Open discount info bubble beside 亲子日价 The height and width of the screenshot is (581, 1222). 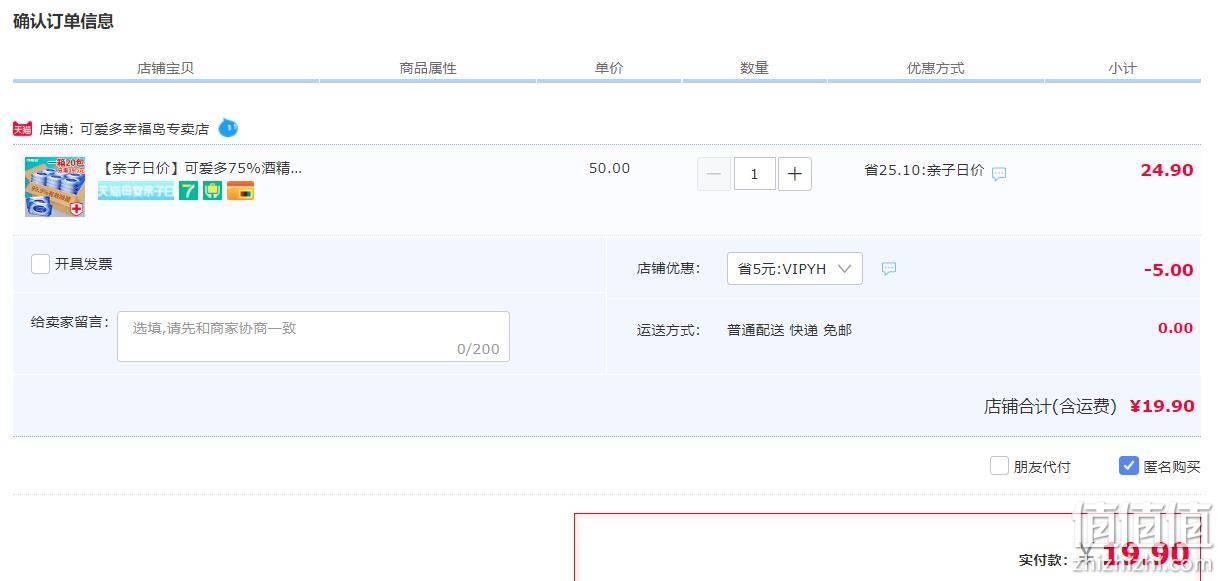click(x=999, y=173)
